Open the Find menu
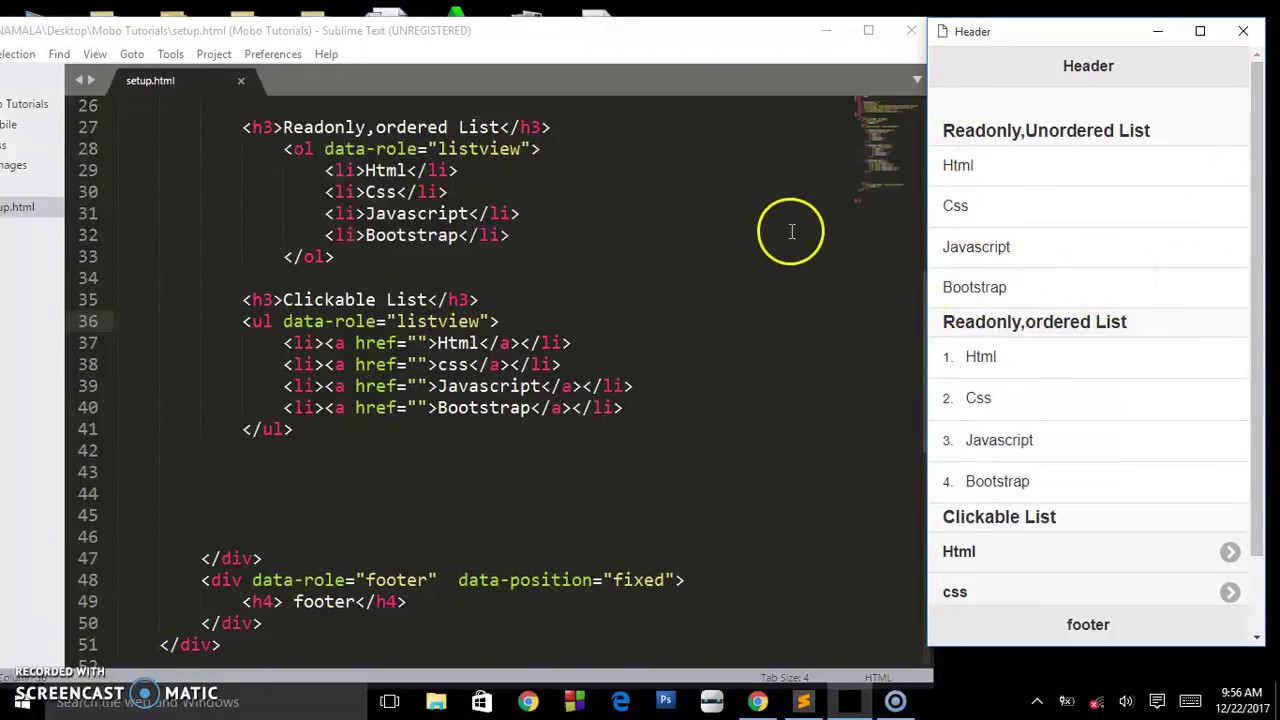Viewport: 1280px width, 720px height. click(x=59, y=54)
